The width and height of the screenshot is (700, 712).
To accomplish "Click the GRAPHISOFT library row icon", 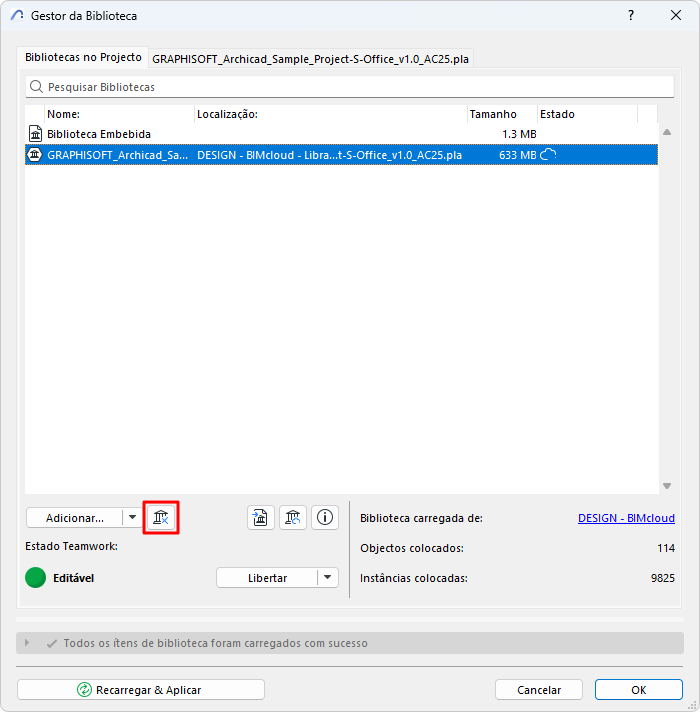I will click(35, 155).
